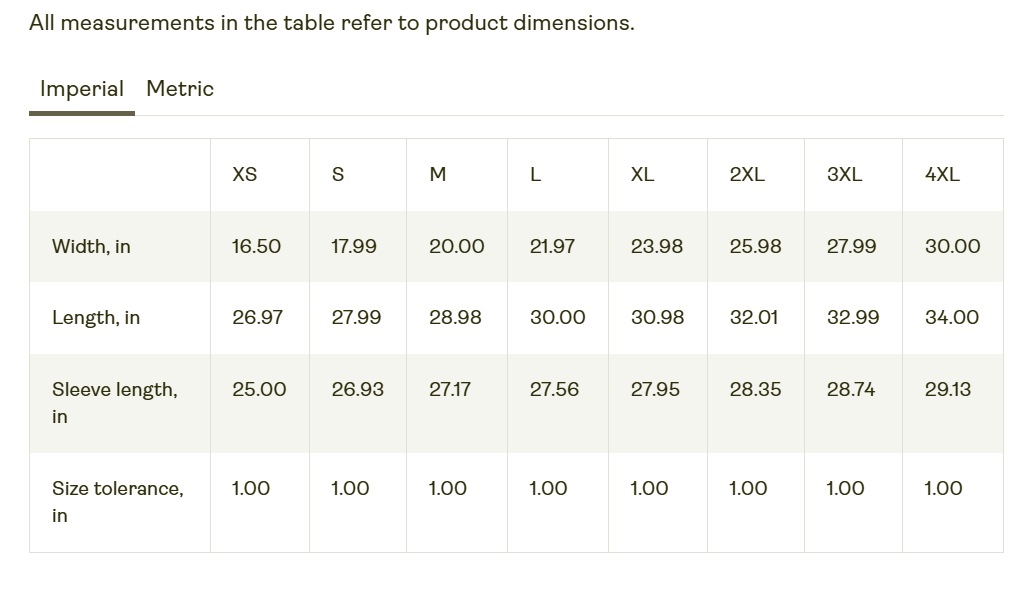Click the S size column header
This screenshot has height=597, width=1019.
(338, 175)
